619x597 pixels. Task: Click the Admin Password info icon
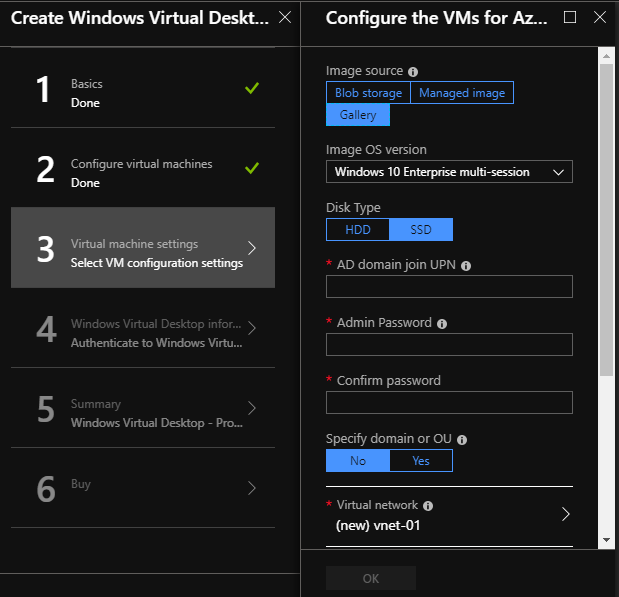click(x=442, y=324)
